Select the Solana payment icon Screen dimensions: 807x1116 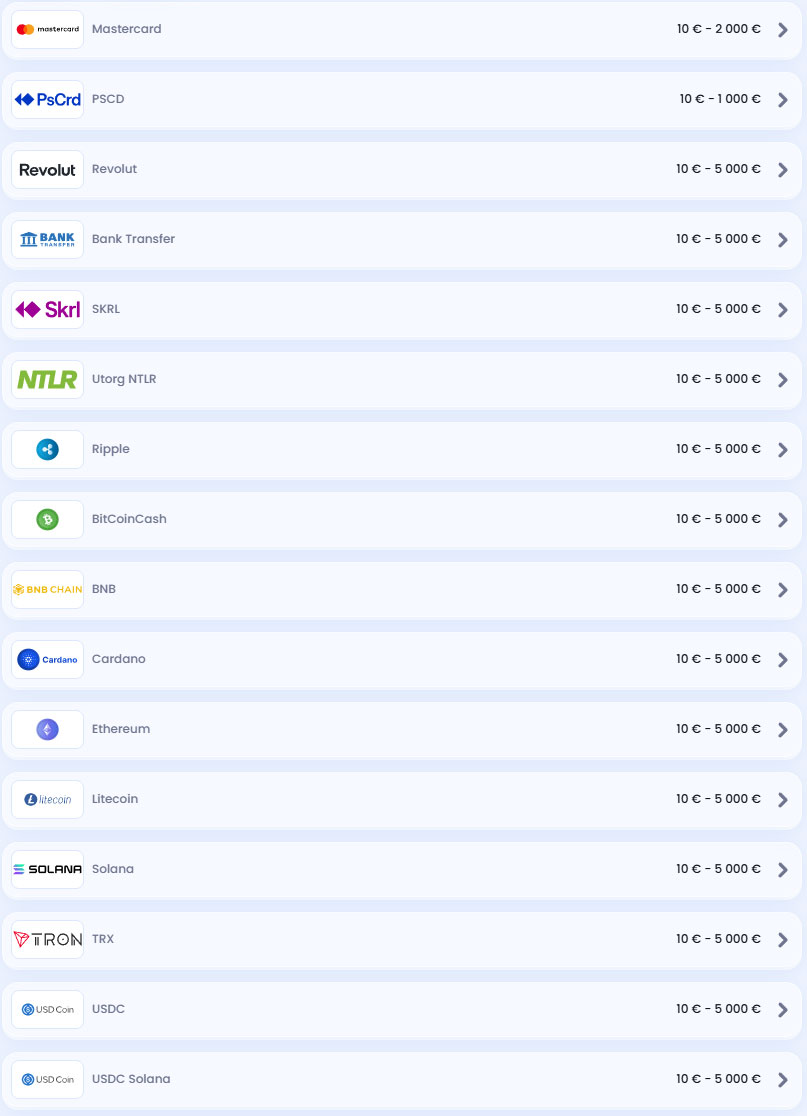47,869
